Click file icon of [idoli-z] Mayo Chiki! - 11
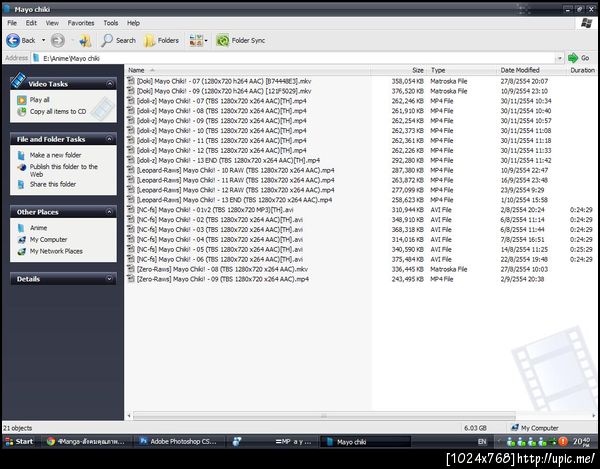The width and height of the screenshot is (600, 469). [131, 140]
